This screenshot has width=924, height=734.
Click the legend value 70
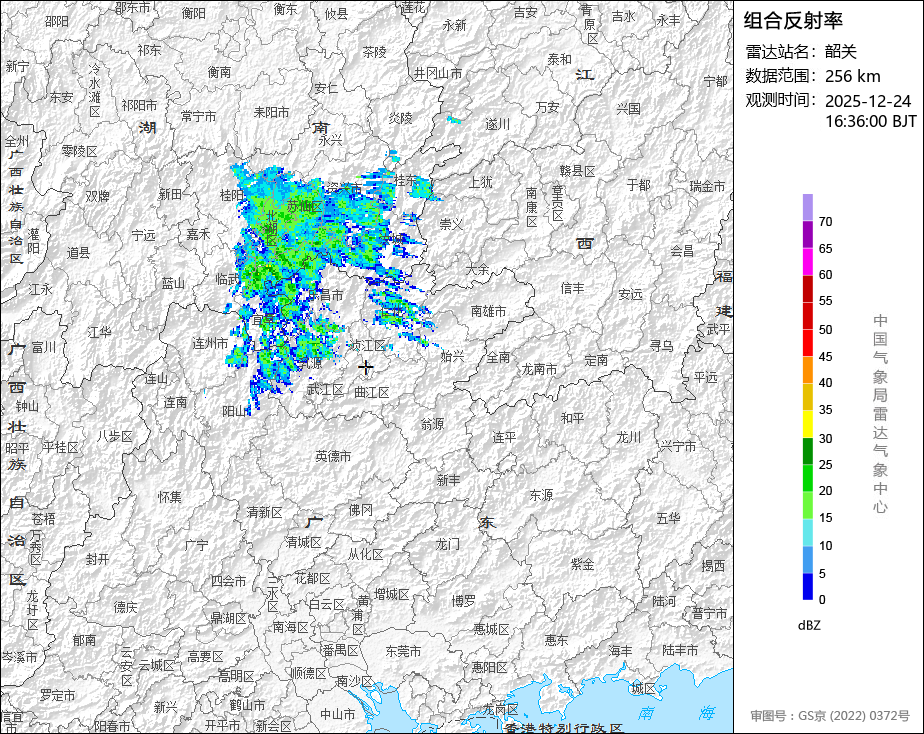[x=826, y=222]
